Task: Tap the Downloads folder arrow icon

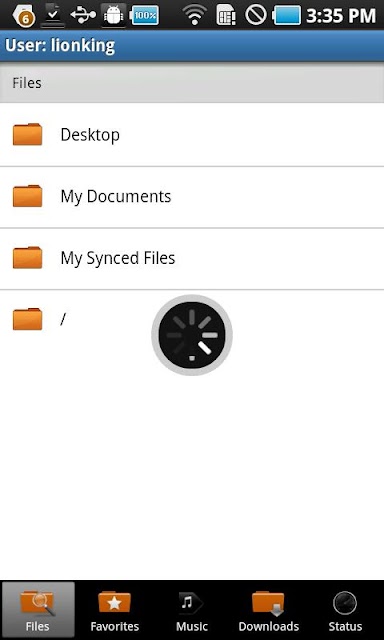Action: 269,602
